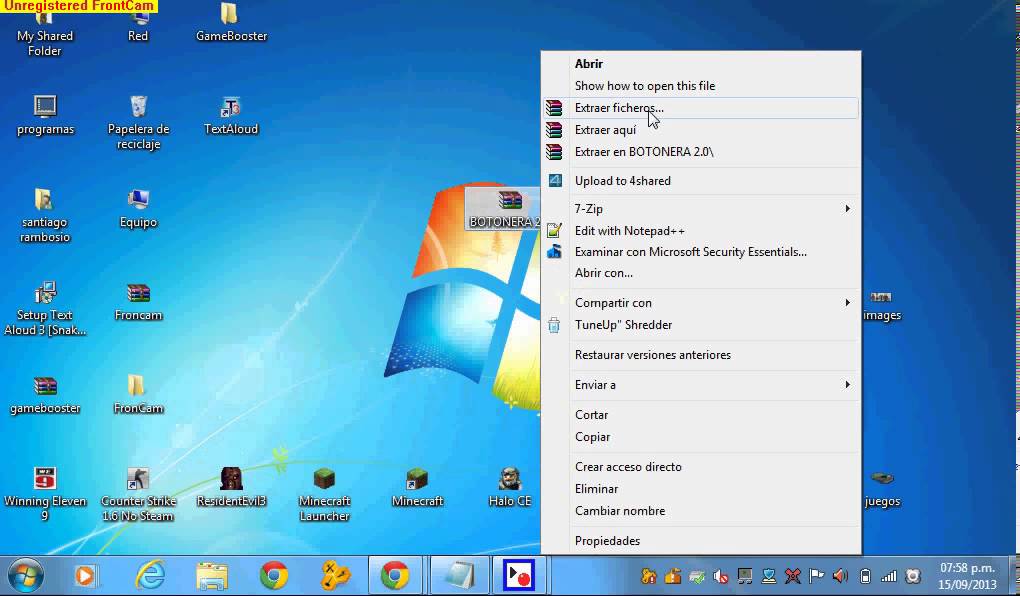Choose Abrir con... entry
The height and width of the screenshot is (596, 1020).
pos(701,273)
